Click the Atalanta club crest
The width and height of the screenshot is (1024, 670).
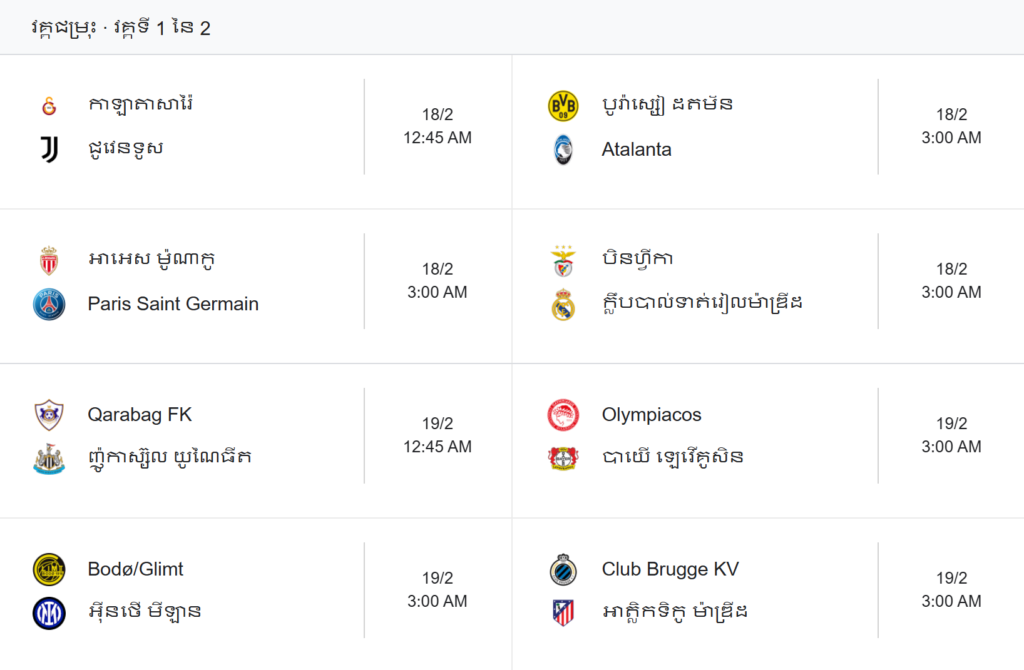point(563,150)
